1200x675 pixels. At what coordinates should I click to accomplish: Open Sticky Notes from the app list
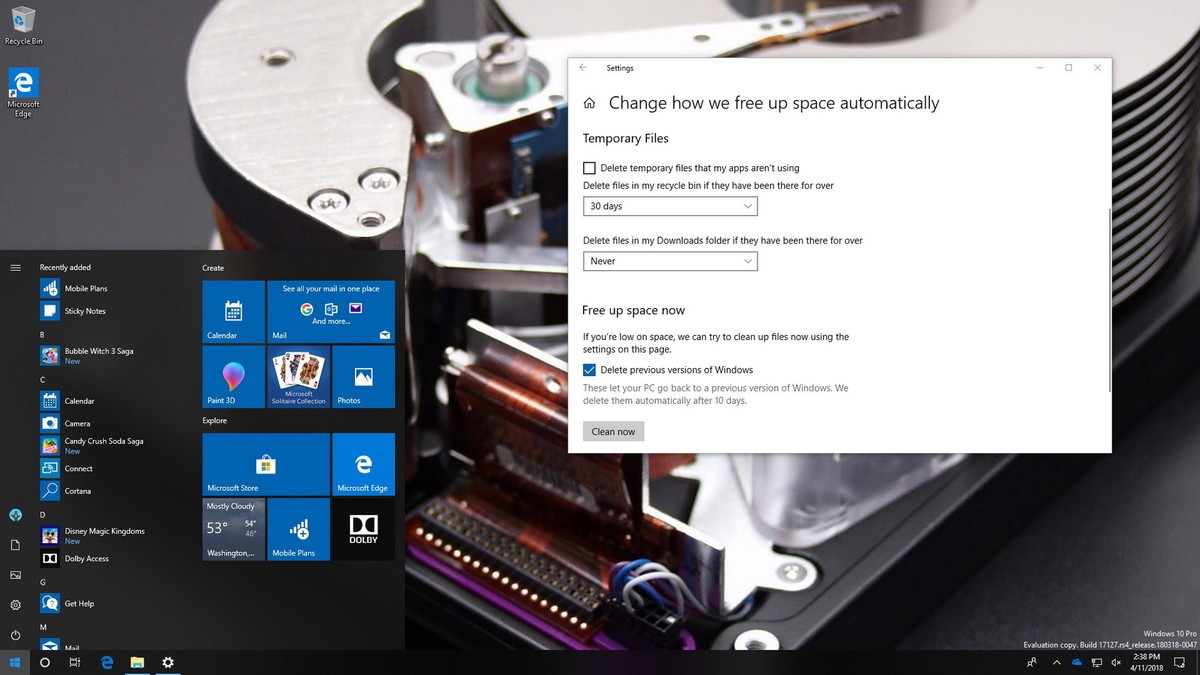pos(85,311)
